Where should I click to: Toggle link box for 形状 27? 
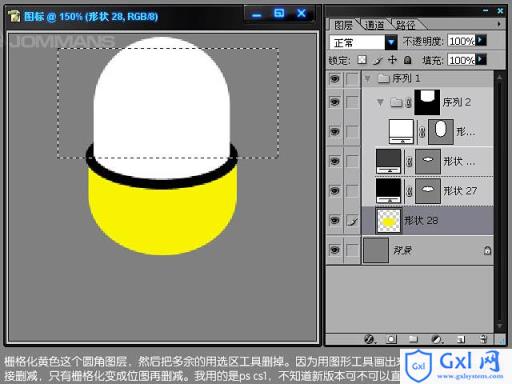point(352,191)
